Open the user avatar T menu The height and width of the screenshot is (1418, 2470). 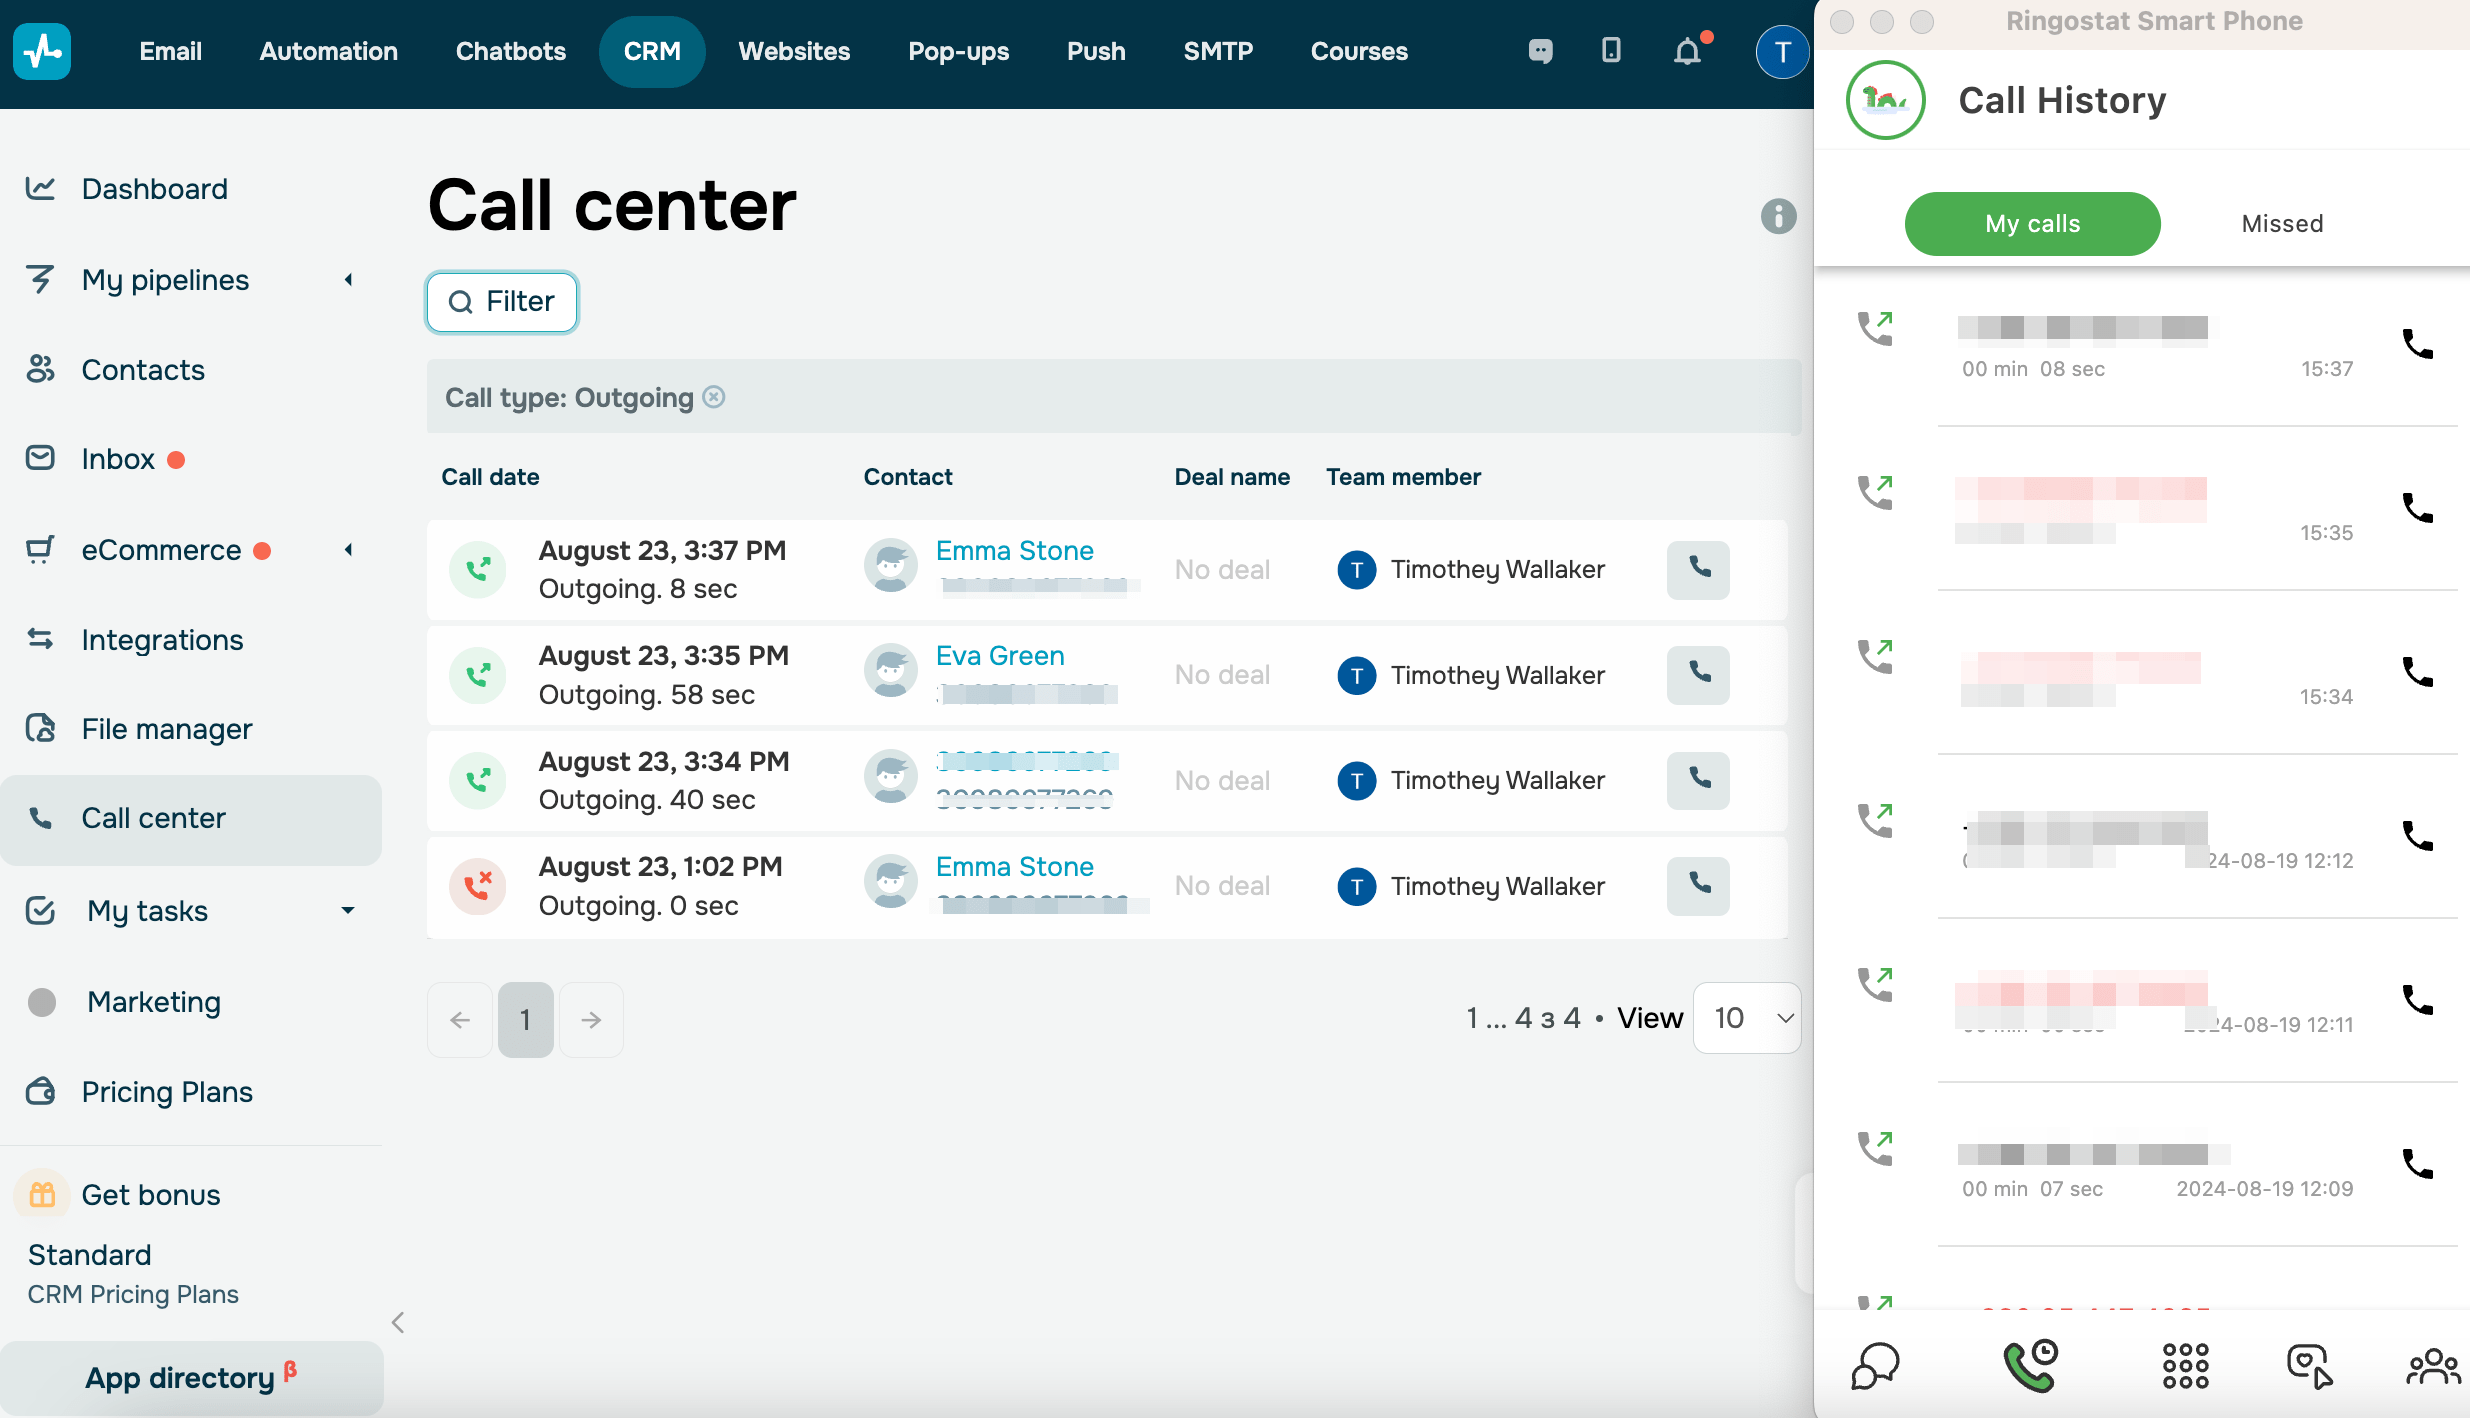(1782, 52)
